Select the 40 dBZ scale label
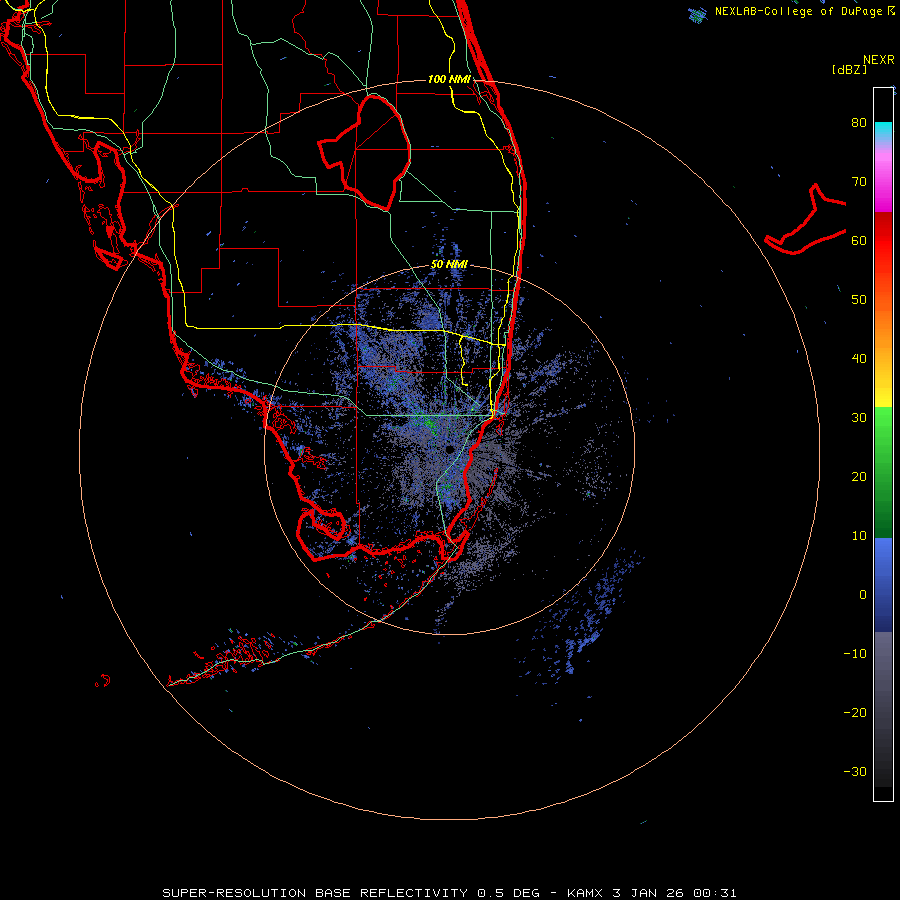The image size is (900, 900). 859,359
